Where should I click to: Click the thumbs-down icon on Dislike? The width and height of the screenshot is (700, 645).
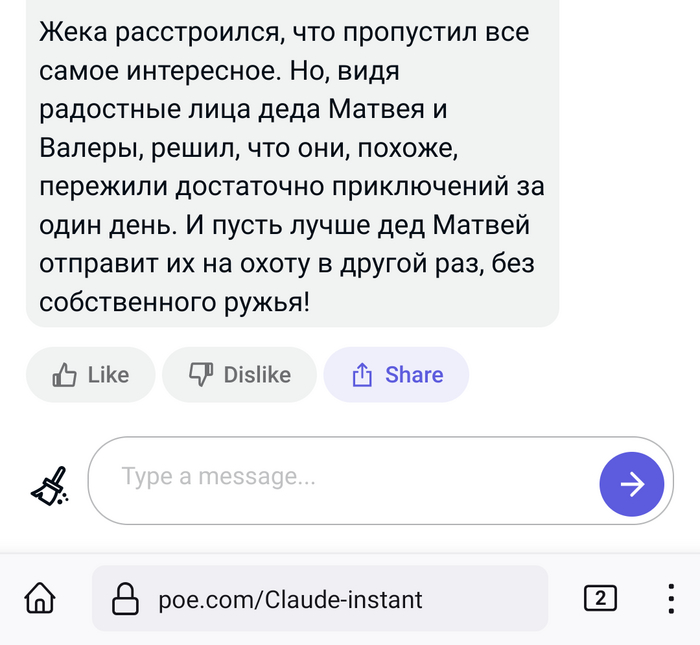201,375
